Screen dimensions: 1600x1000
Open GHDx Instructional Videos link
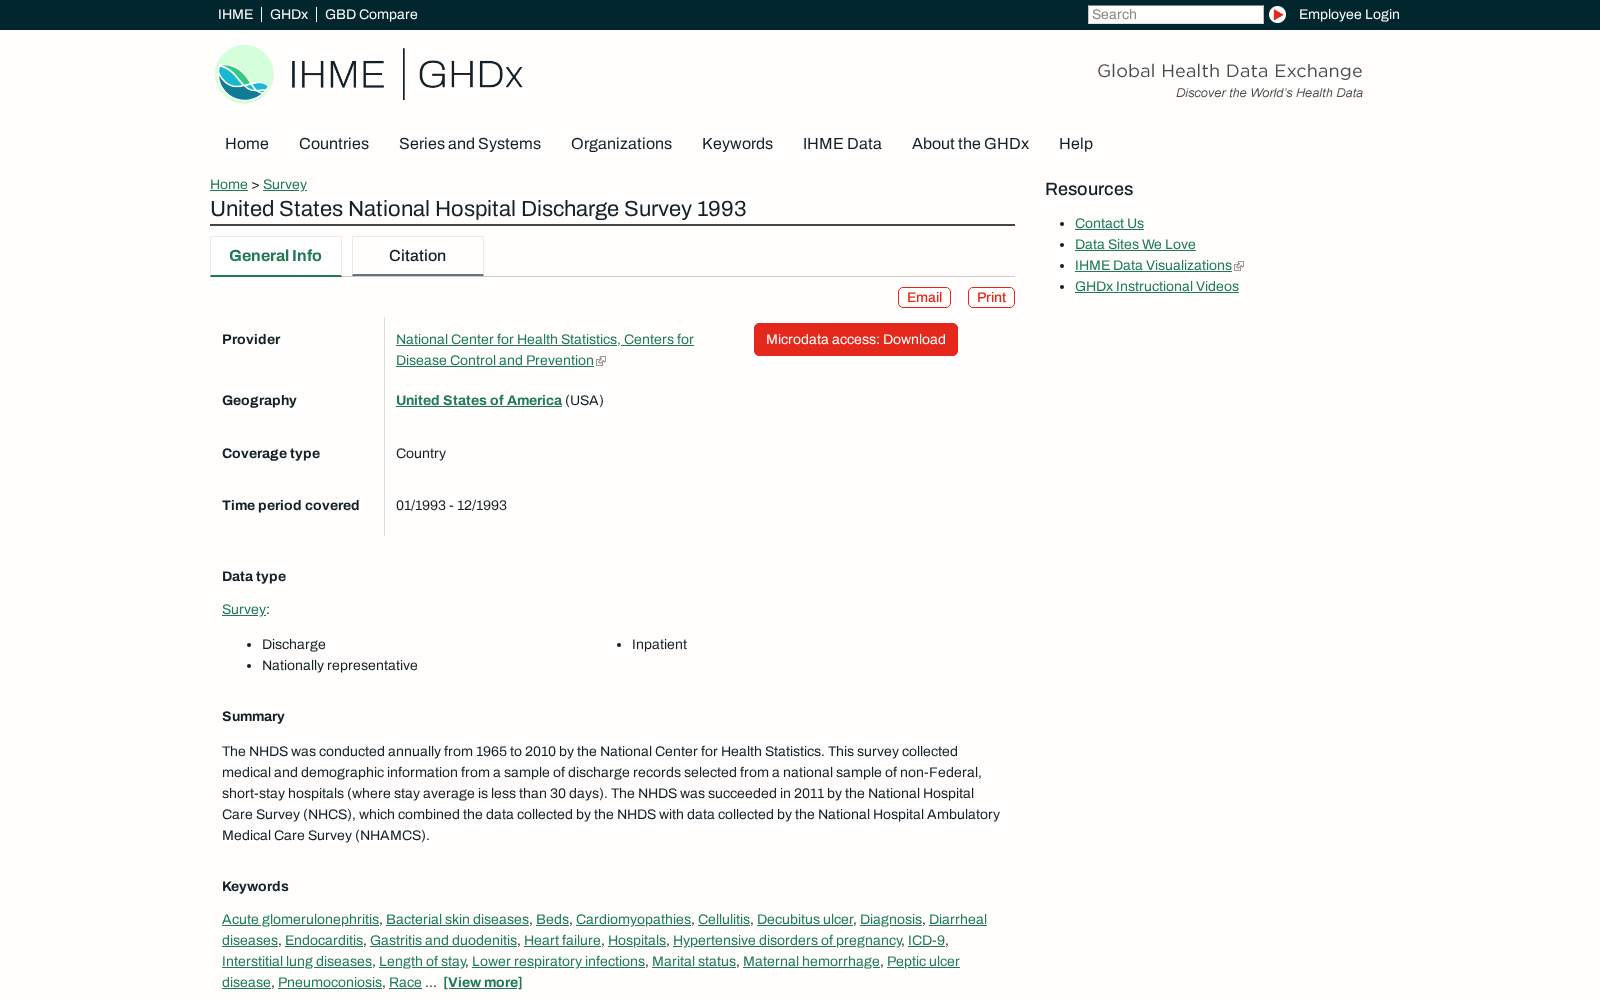click(1157, 286)
